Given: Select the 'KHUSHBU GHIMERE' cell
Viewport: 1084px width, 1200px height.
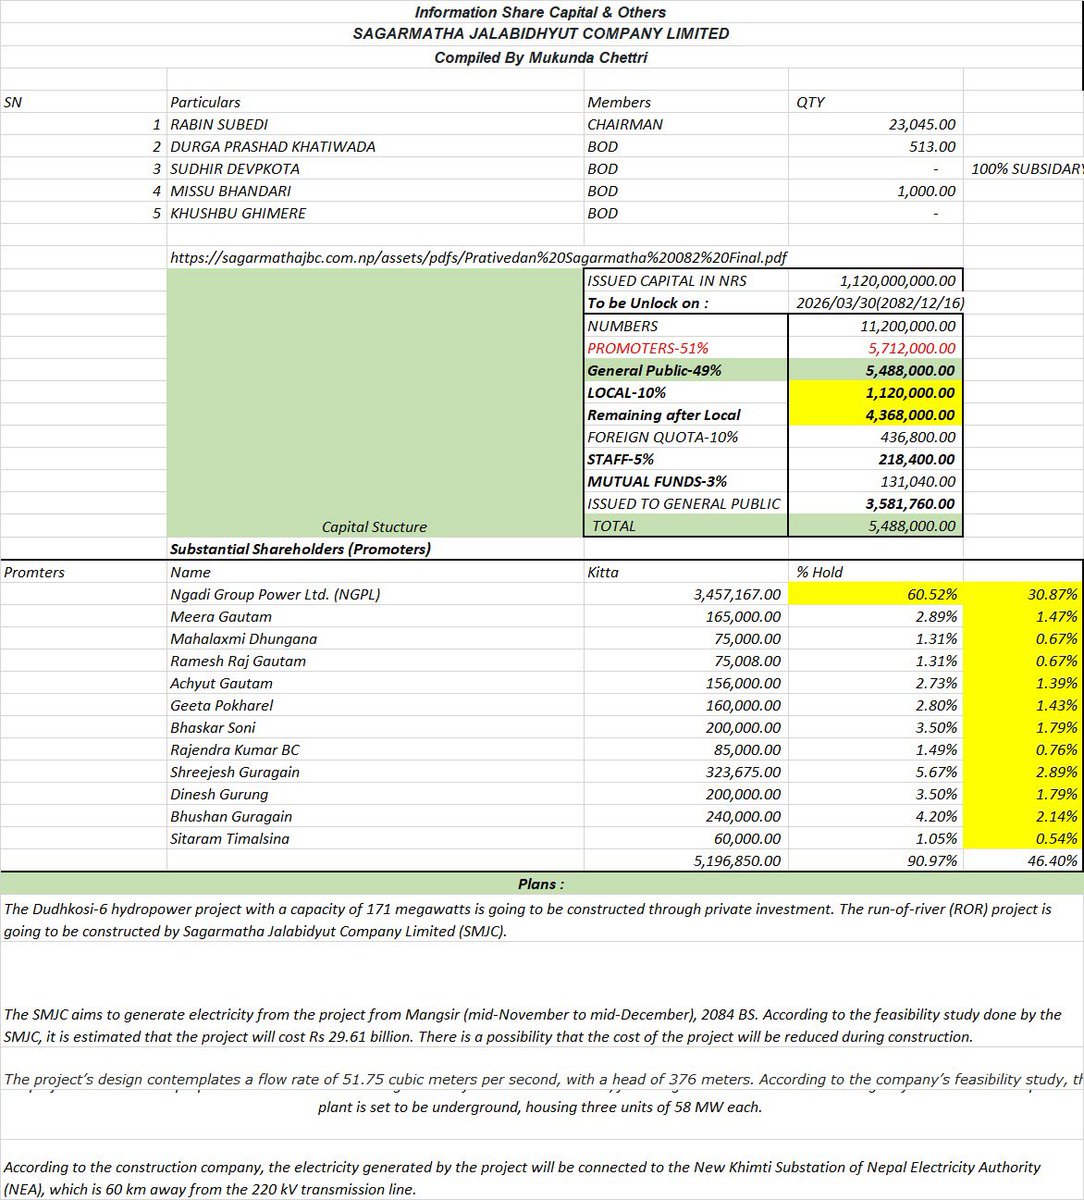Looking at the screenshot, I should [374, 213].
